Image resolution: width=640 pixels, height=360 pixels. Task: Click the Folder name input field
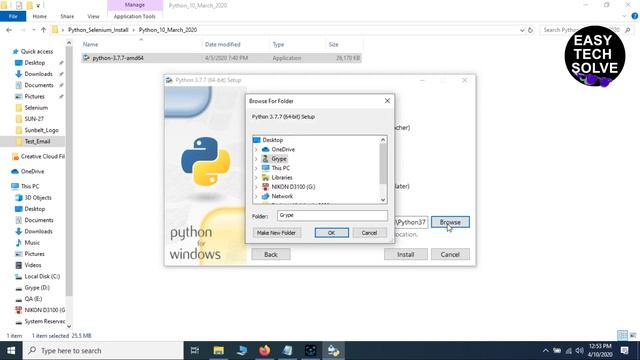(x=332, y=216)
